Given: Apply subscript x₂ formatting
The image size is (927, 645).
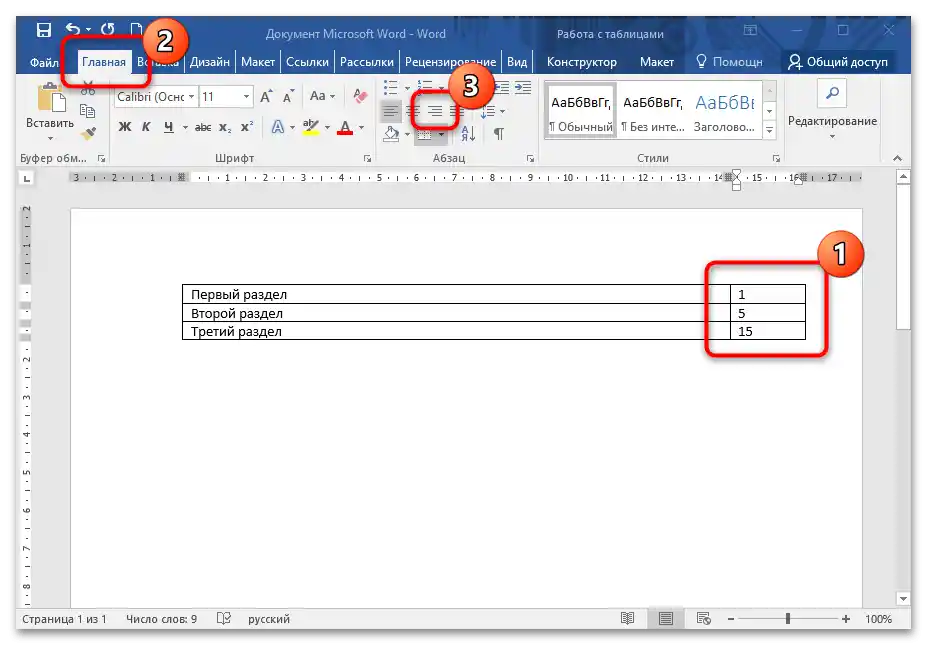Looking at the screenshot, I should pos(225,127).
